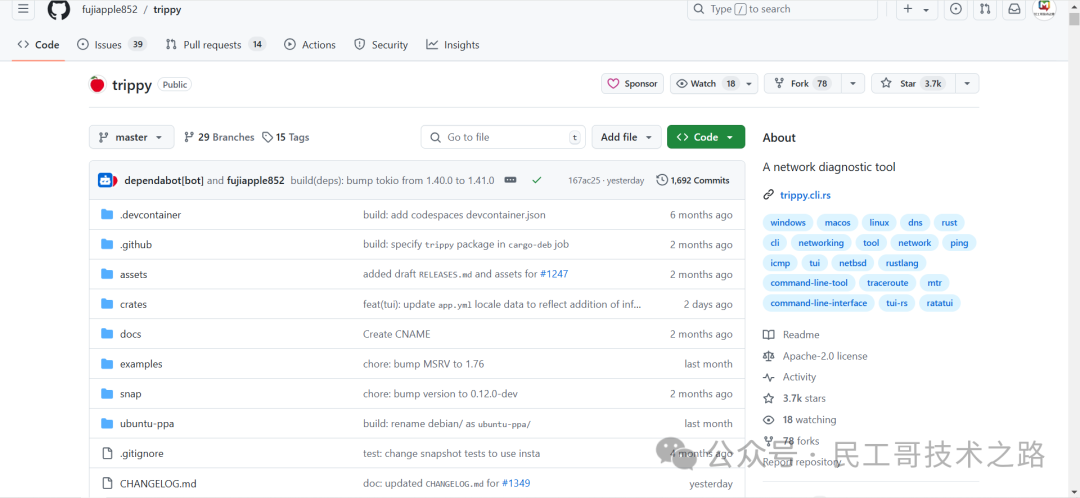
Task: Open the docs folder
Action: coord(130,334)
